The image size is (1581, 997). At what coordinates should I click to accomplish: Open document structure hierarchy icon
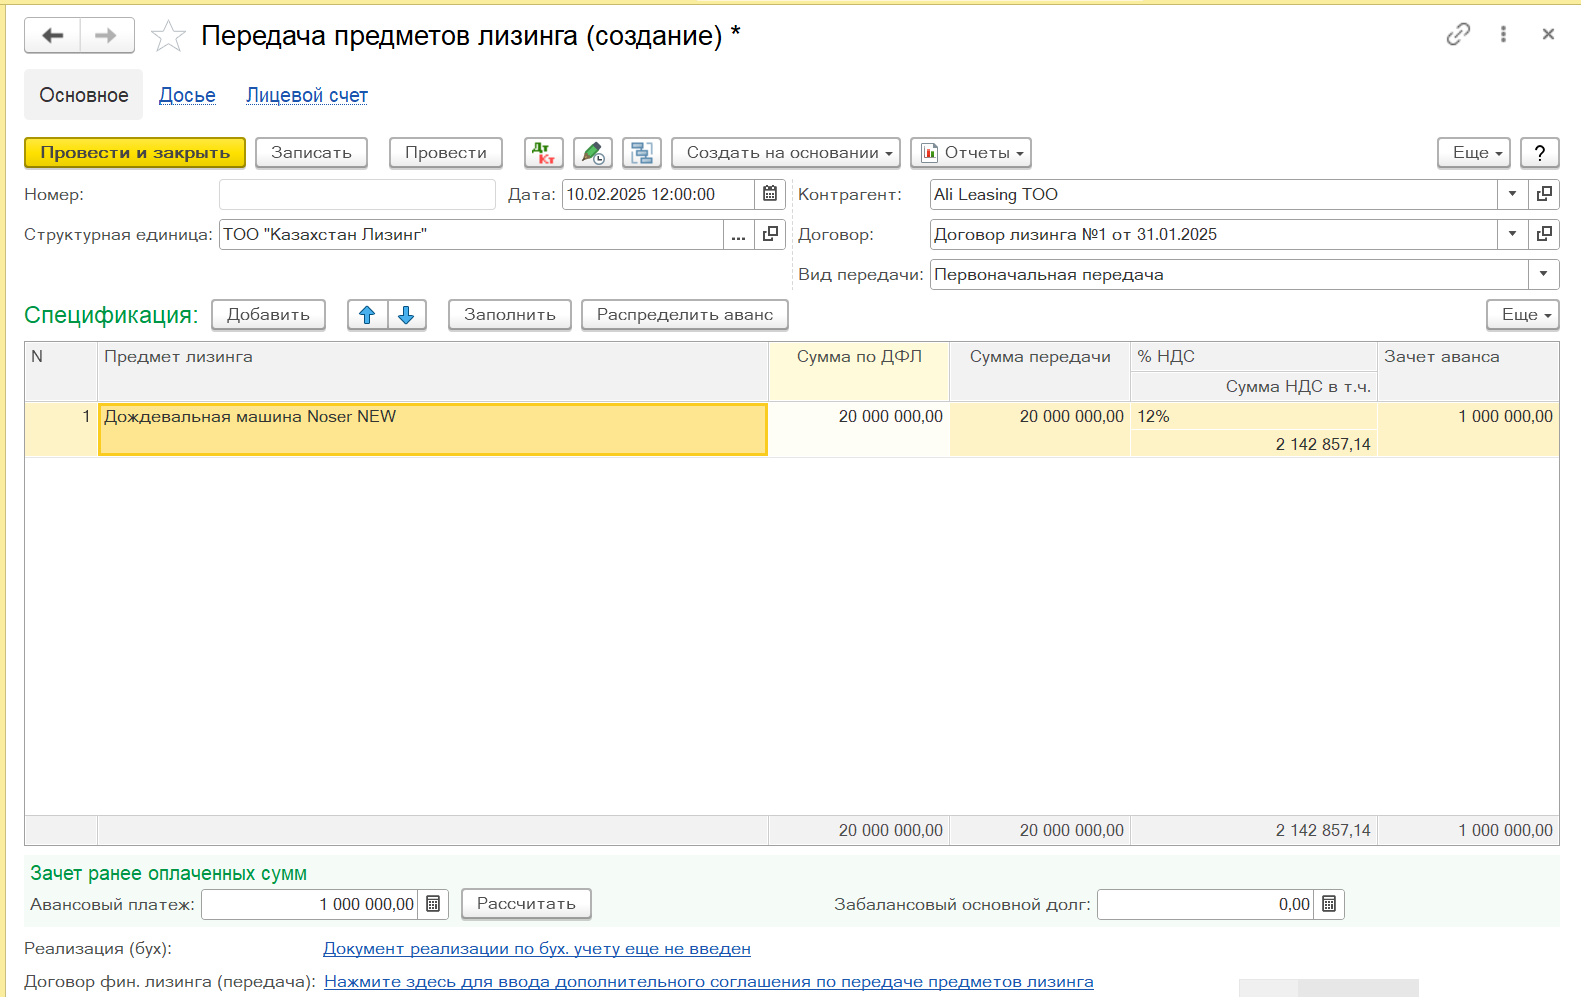(642, 153)
